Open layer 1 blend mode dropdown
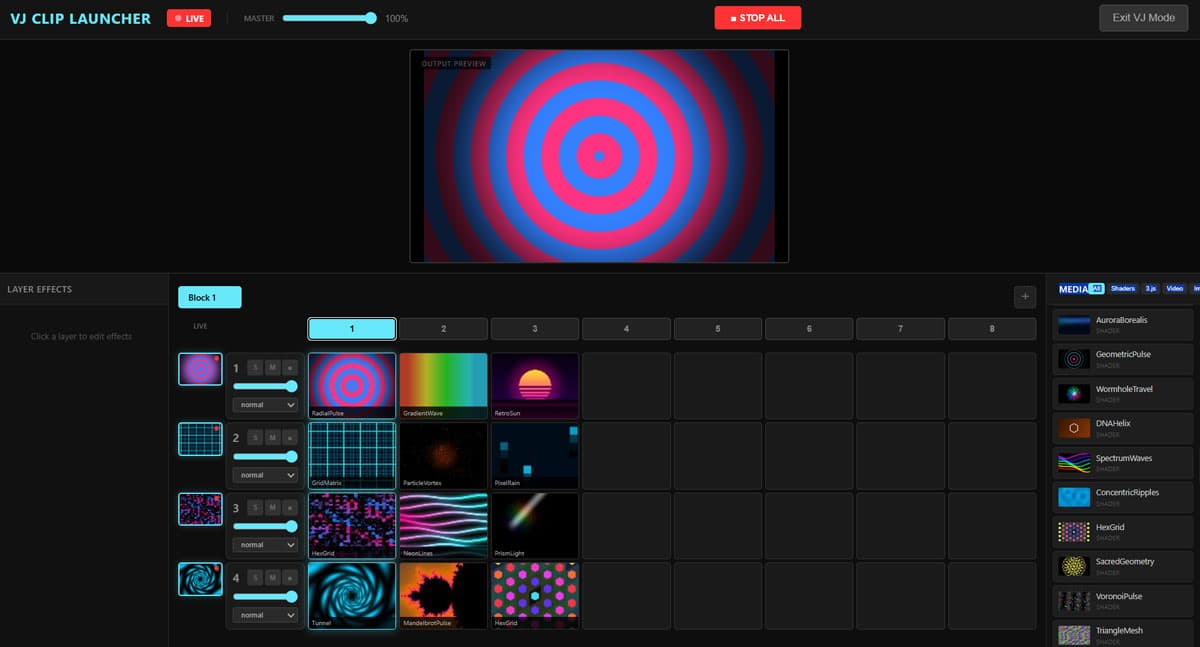1200x647 pixels. pyautogui.click(x=264, y=404)
